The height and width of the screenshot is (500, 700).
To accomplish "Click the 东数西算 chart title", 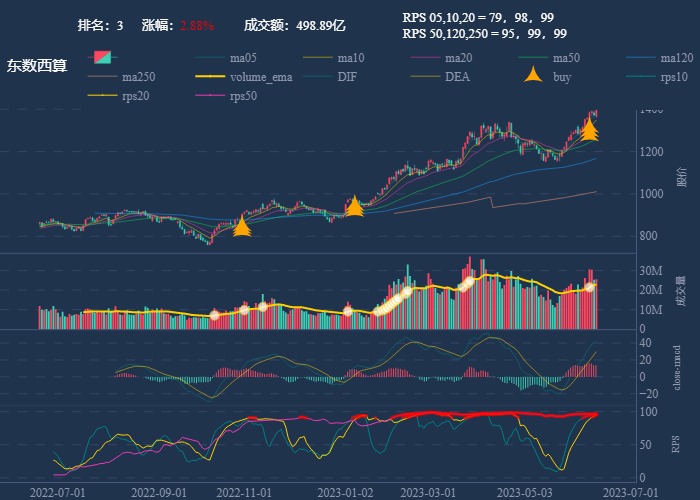I will [x=37, y=66].
